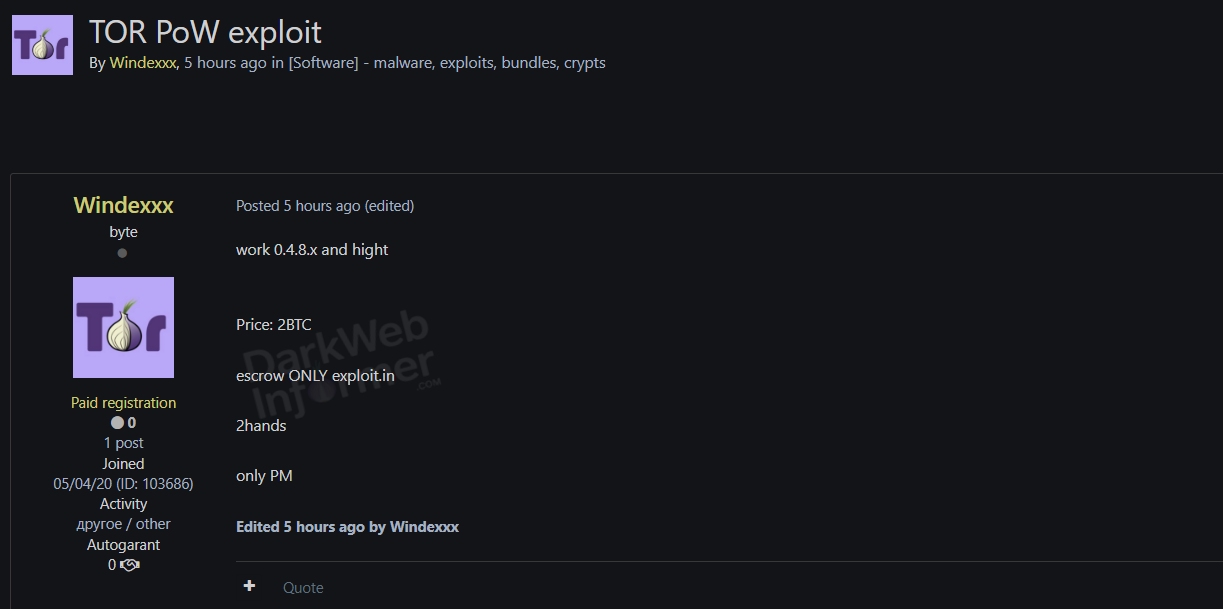Open the Windexxx username above the avatar
This screenshot has height=609, width=1223.
click(124, 205)
